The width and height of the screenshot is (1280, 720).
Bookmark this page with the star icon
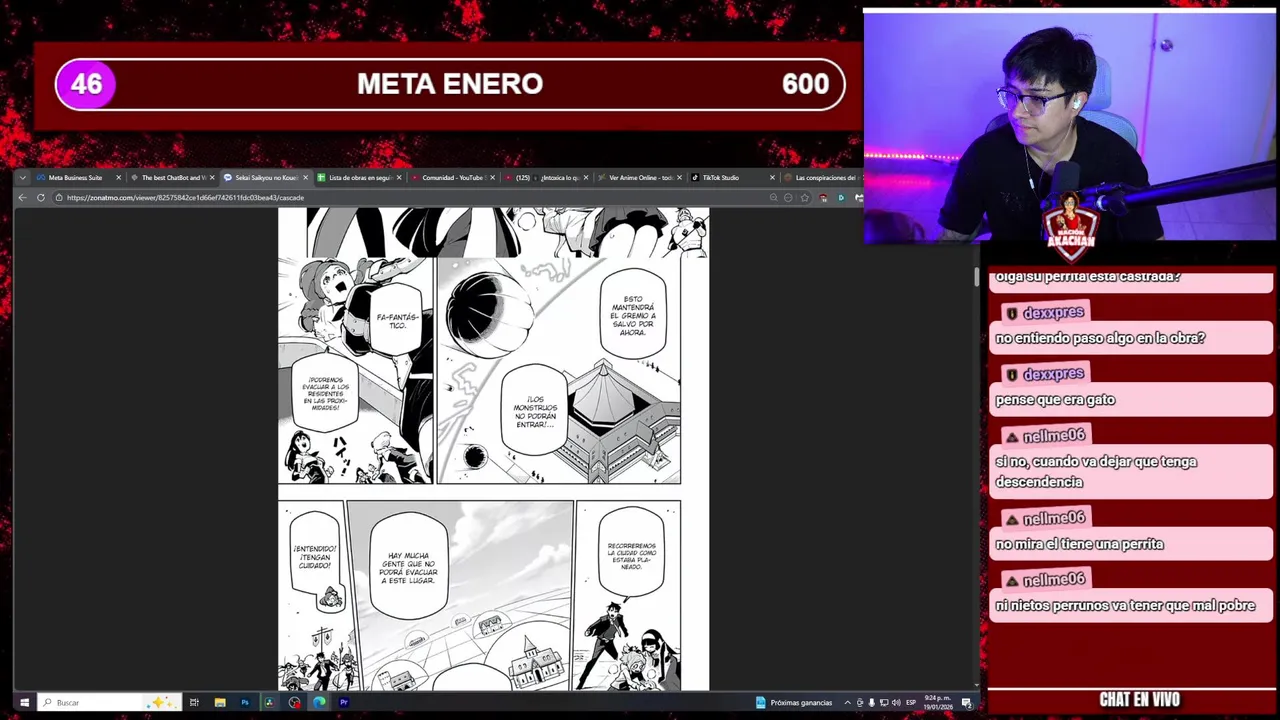point(804,197)
